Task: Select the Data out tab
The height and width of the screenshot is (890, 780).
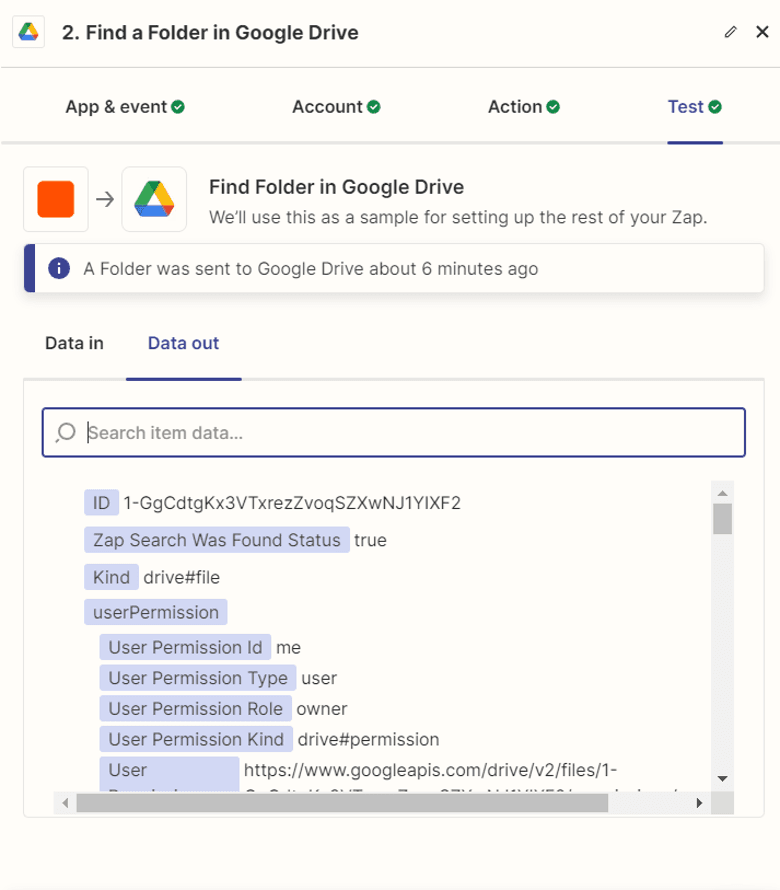Action: (x=183, y=343)
